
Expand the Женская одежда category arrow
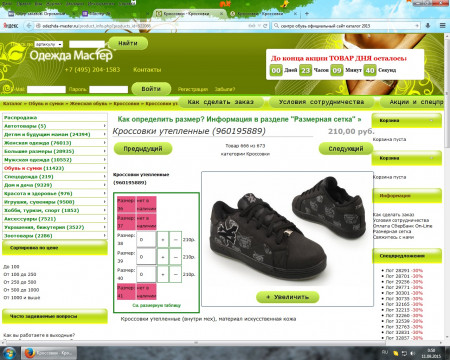pyautogui.click(x=104, y=143)
